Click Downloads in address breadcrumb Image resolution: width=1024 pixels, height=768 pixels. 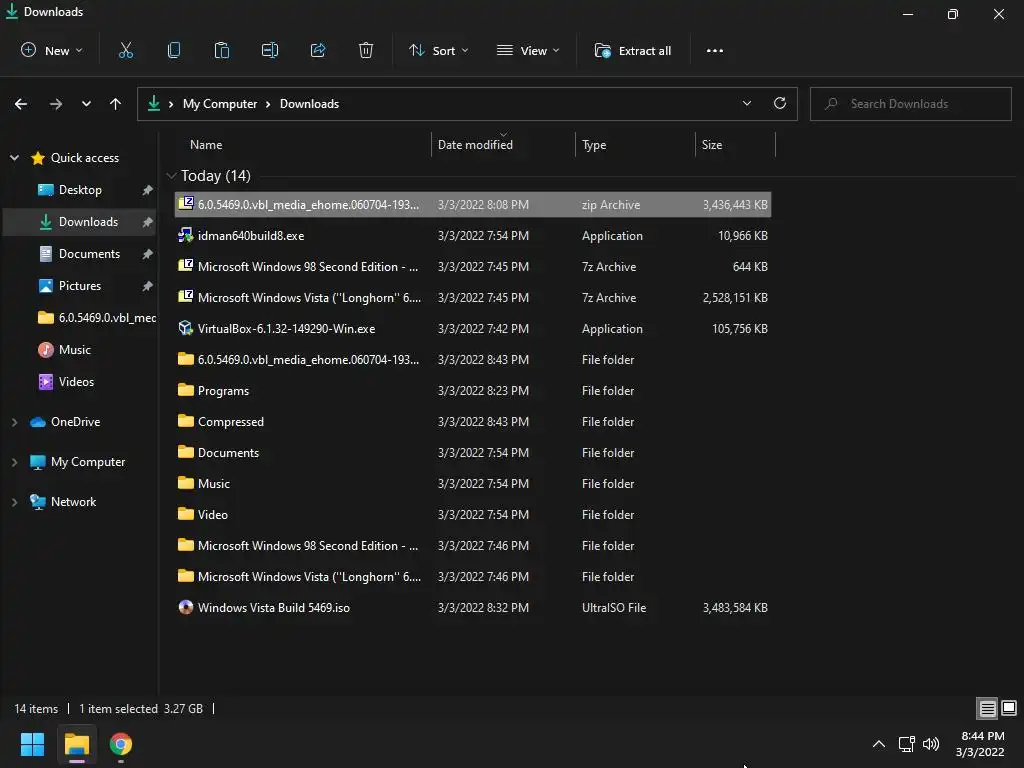click(x=309, y=104)
